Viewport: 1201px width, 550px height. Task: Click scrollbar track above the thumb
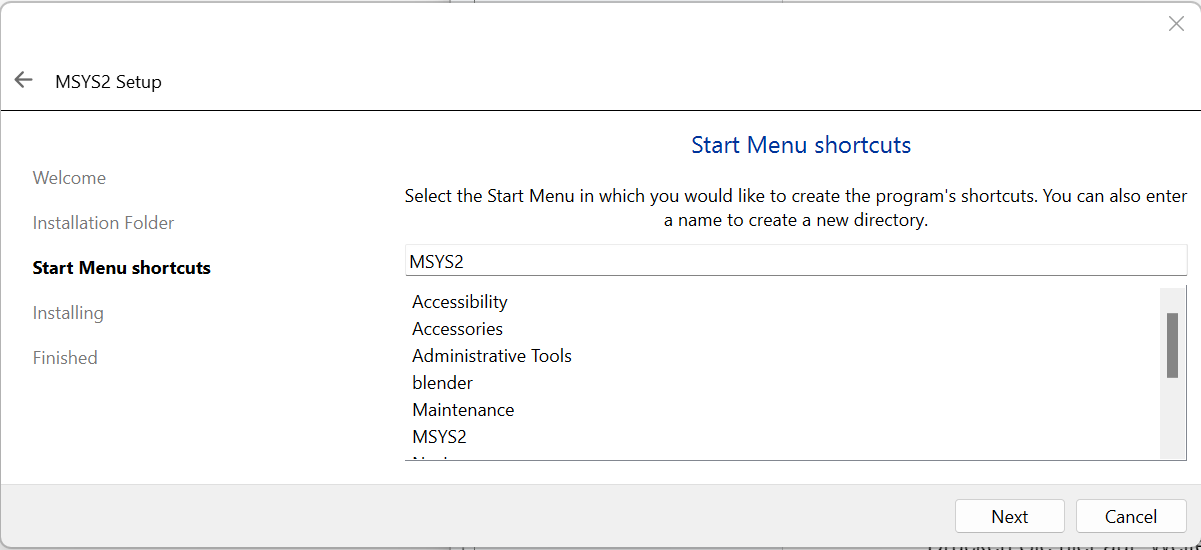tap(1172, 299)
